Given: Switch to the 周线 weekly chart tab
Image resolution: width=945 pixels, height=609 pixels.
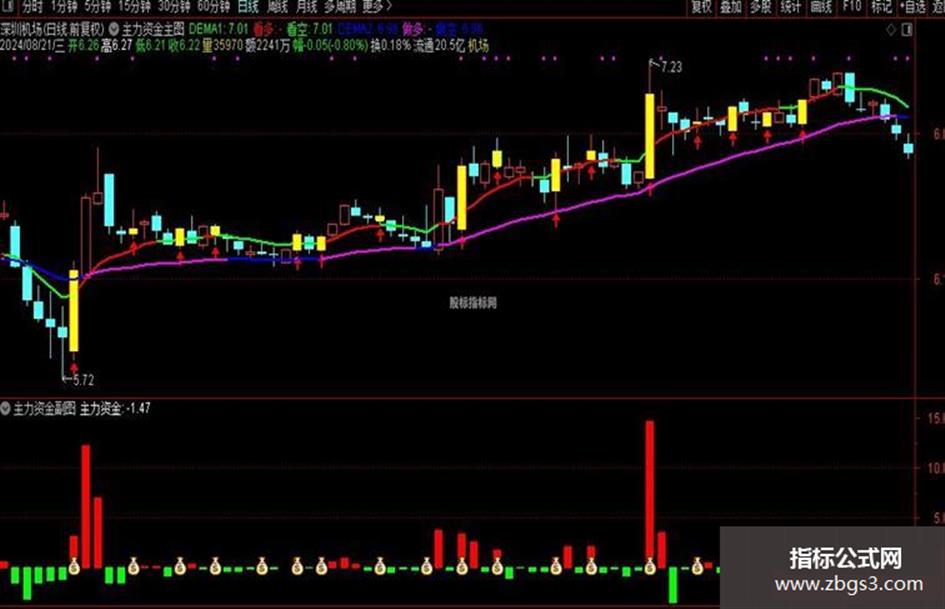Looking at the screenshot, I should click(x=277, y=7).
